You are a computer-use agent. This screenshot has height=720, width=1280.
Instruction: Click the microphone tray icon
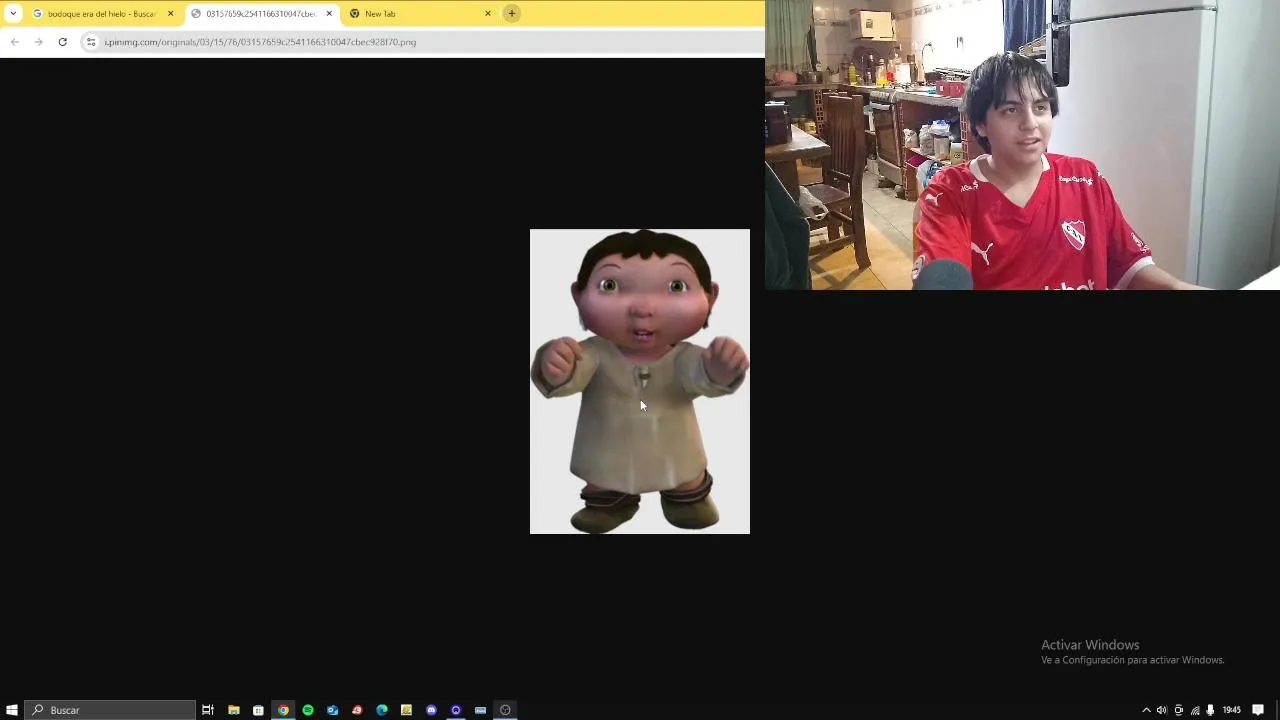[1210, 710]
